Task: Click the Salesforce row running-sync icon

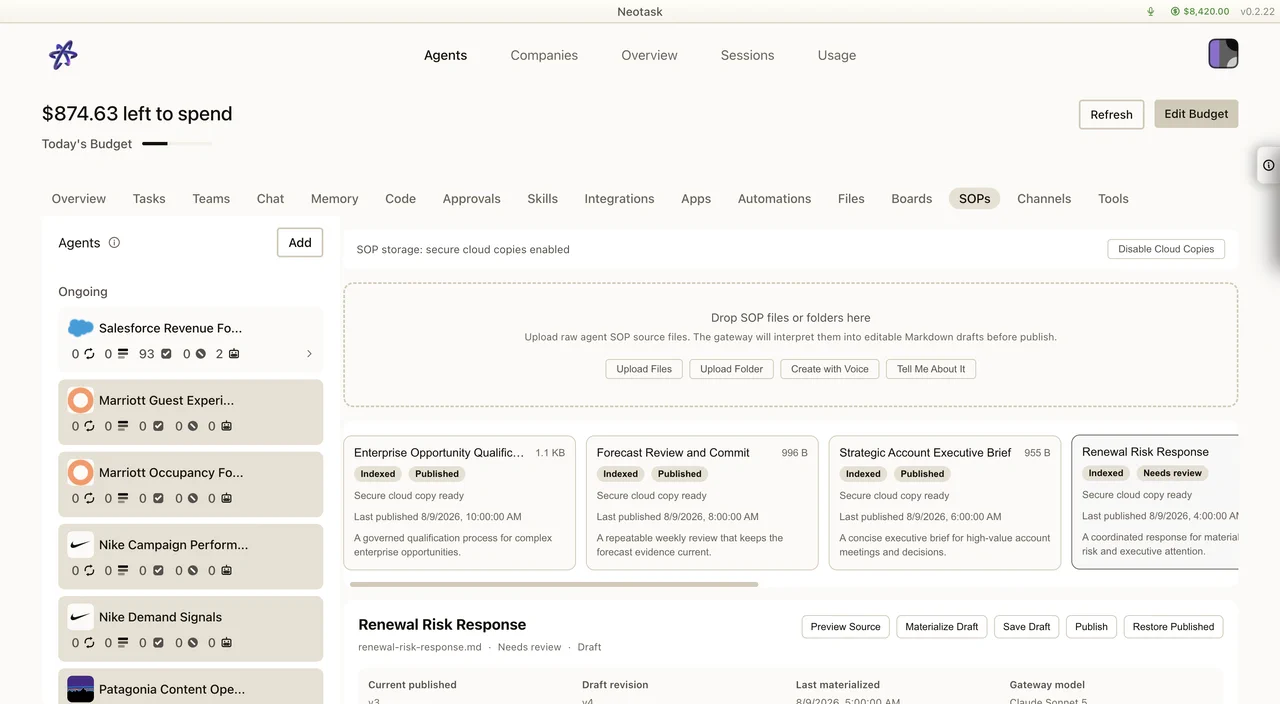Action: pyautogui.click(x=89, y=354)
